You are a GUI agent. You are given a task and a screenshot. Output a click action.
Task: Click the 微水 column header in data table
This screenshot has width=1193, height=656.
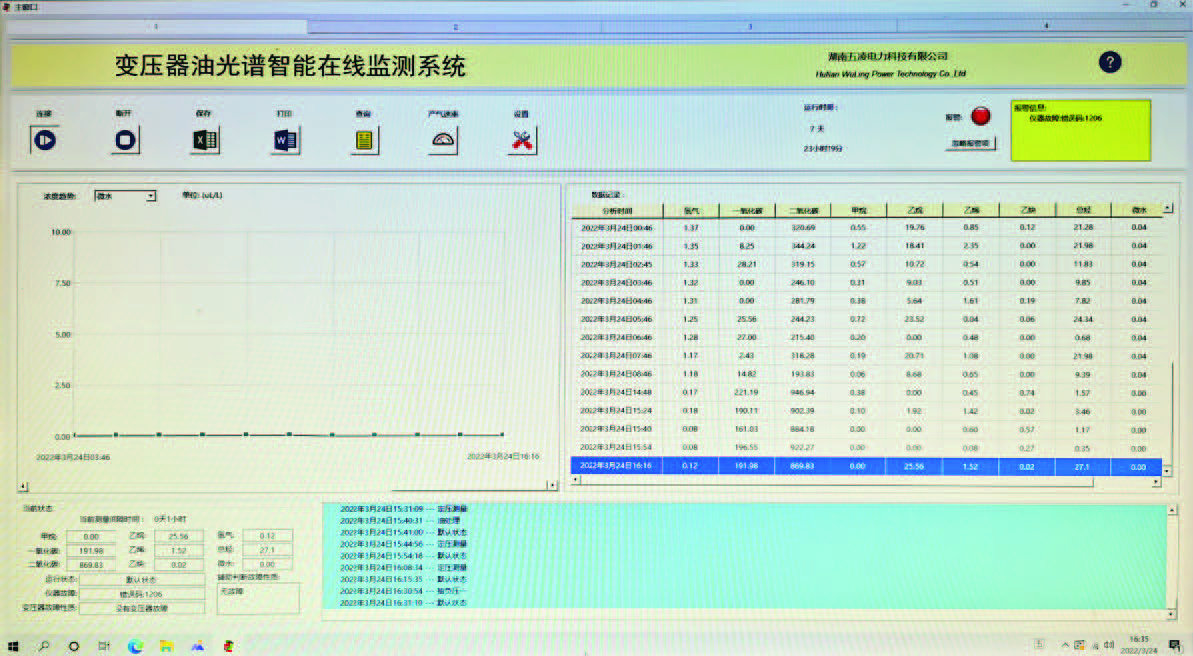(x=1137, y=211)
